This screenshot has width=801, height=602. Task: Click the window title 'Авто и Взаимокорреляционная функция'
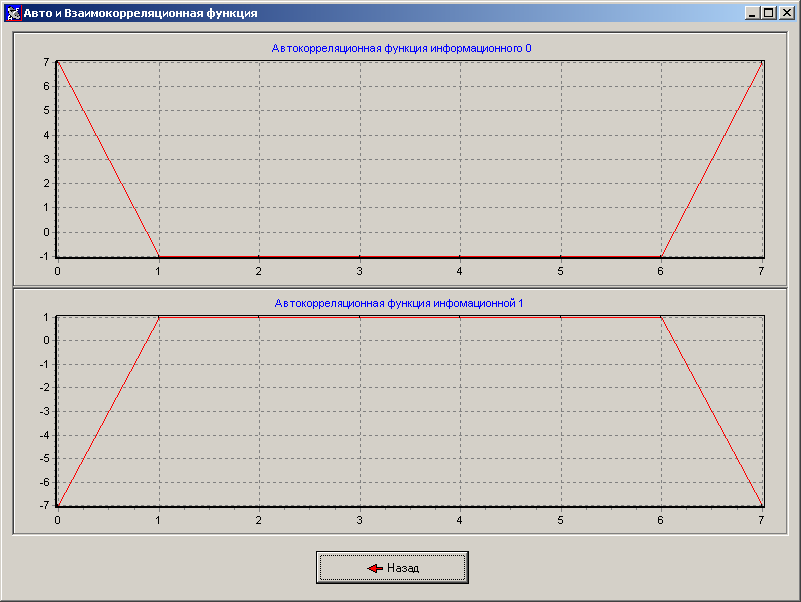click(140, 13)
